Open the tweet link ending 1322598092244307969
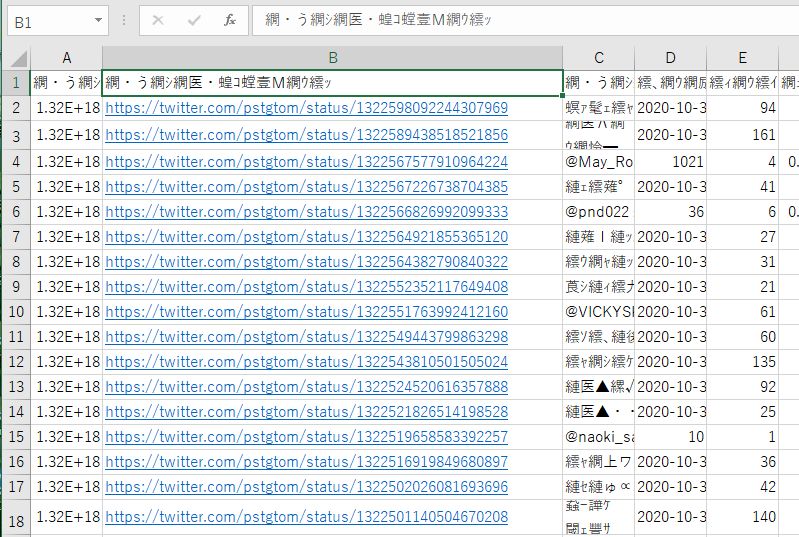Image resolution: width=799 pixels, height=537 pixels. point(307,108)
